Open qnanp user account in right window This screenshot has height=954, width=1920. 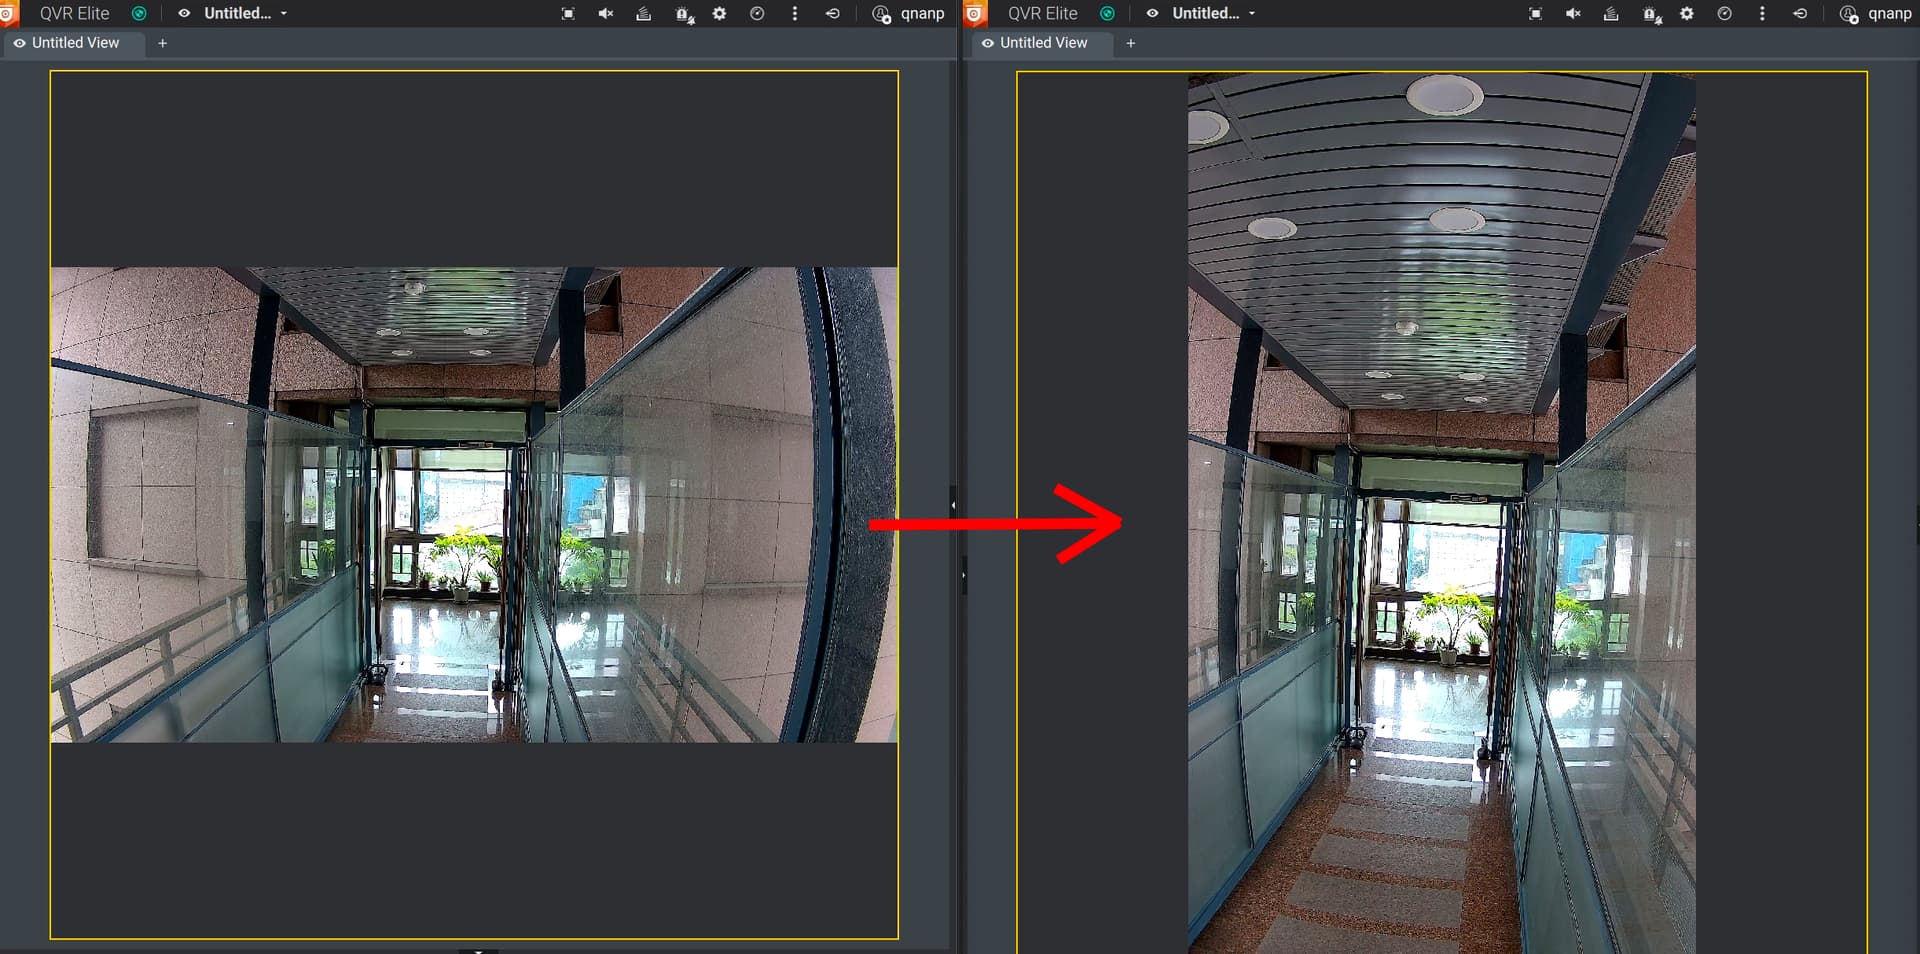pos(1876,14)
